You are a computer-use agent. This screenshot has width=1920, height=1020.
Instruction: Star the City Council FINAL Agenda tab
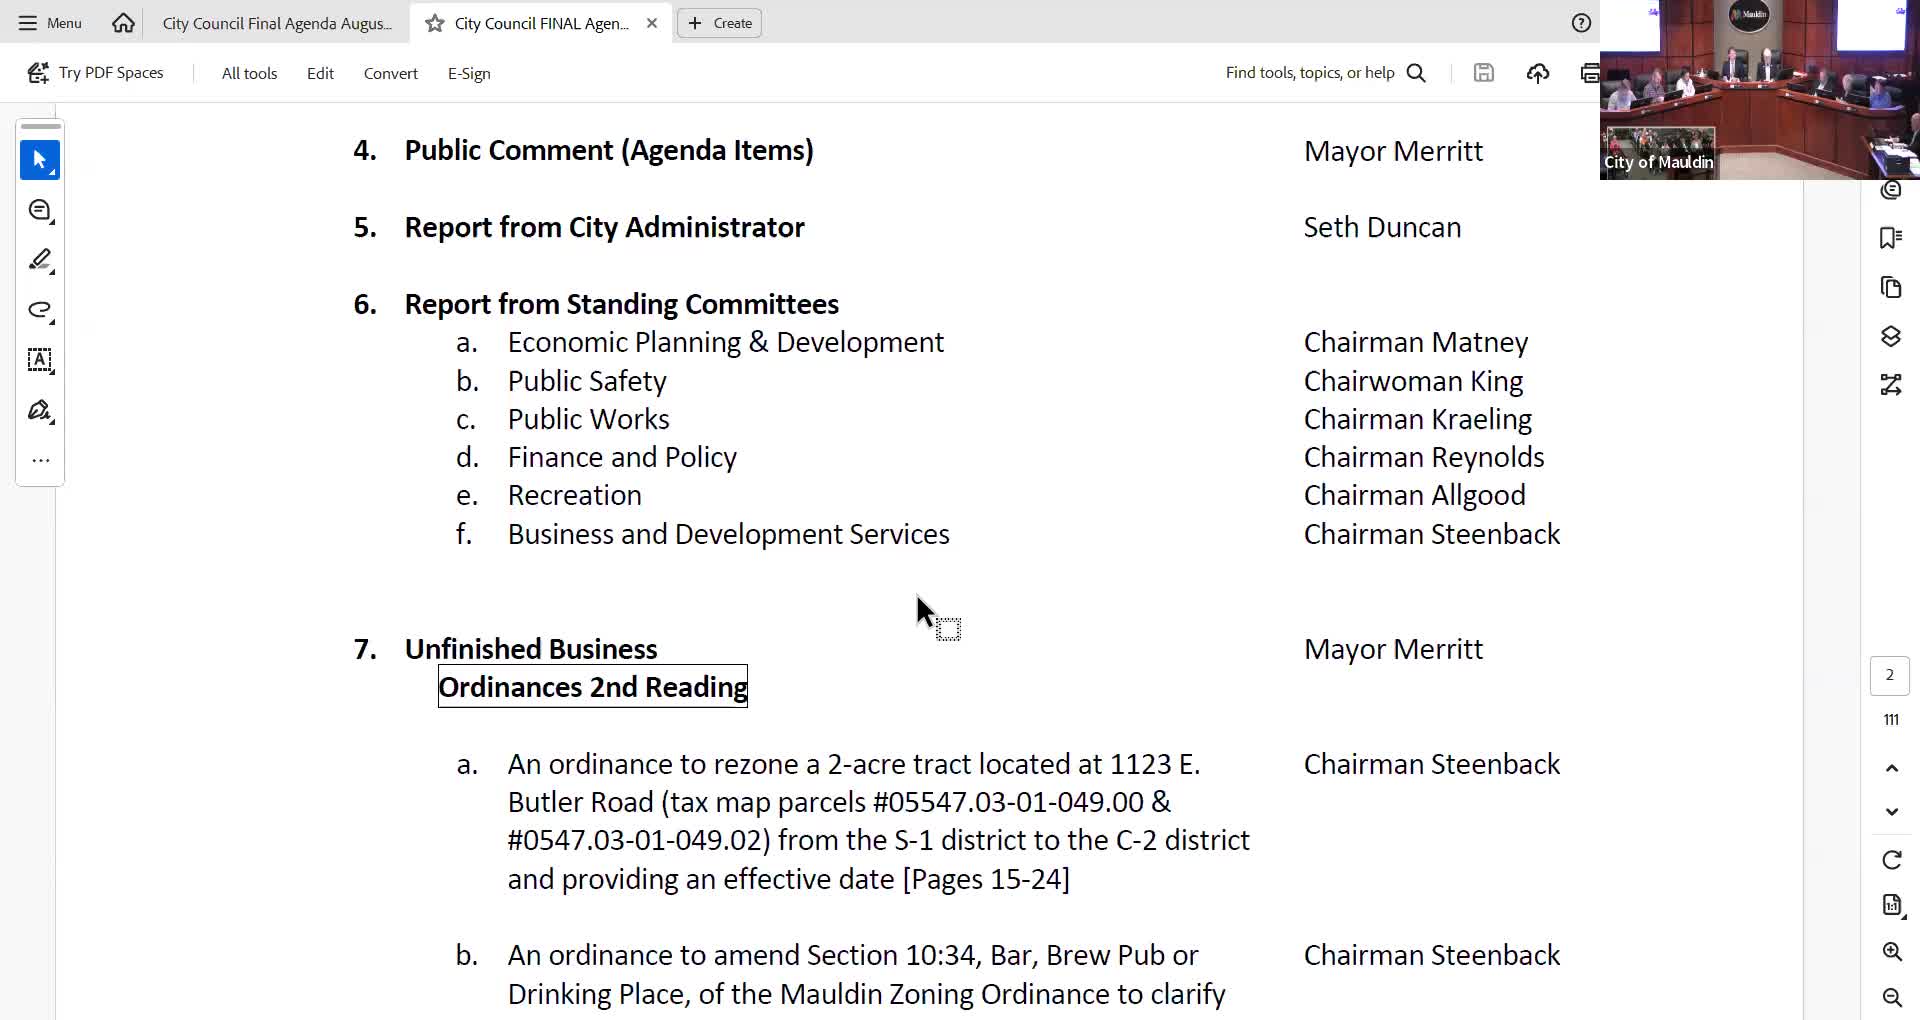coord(435,23)
